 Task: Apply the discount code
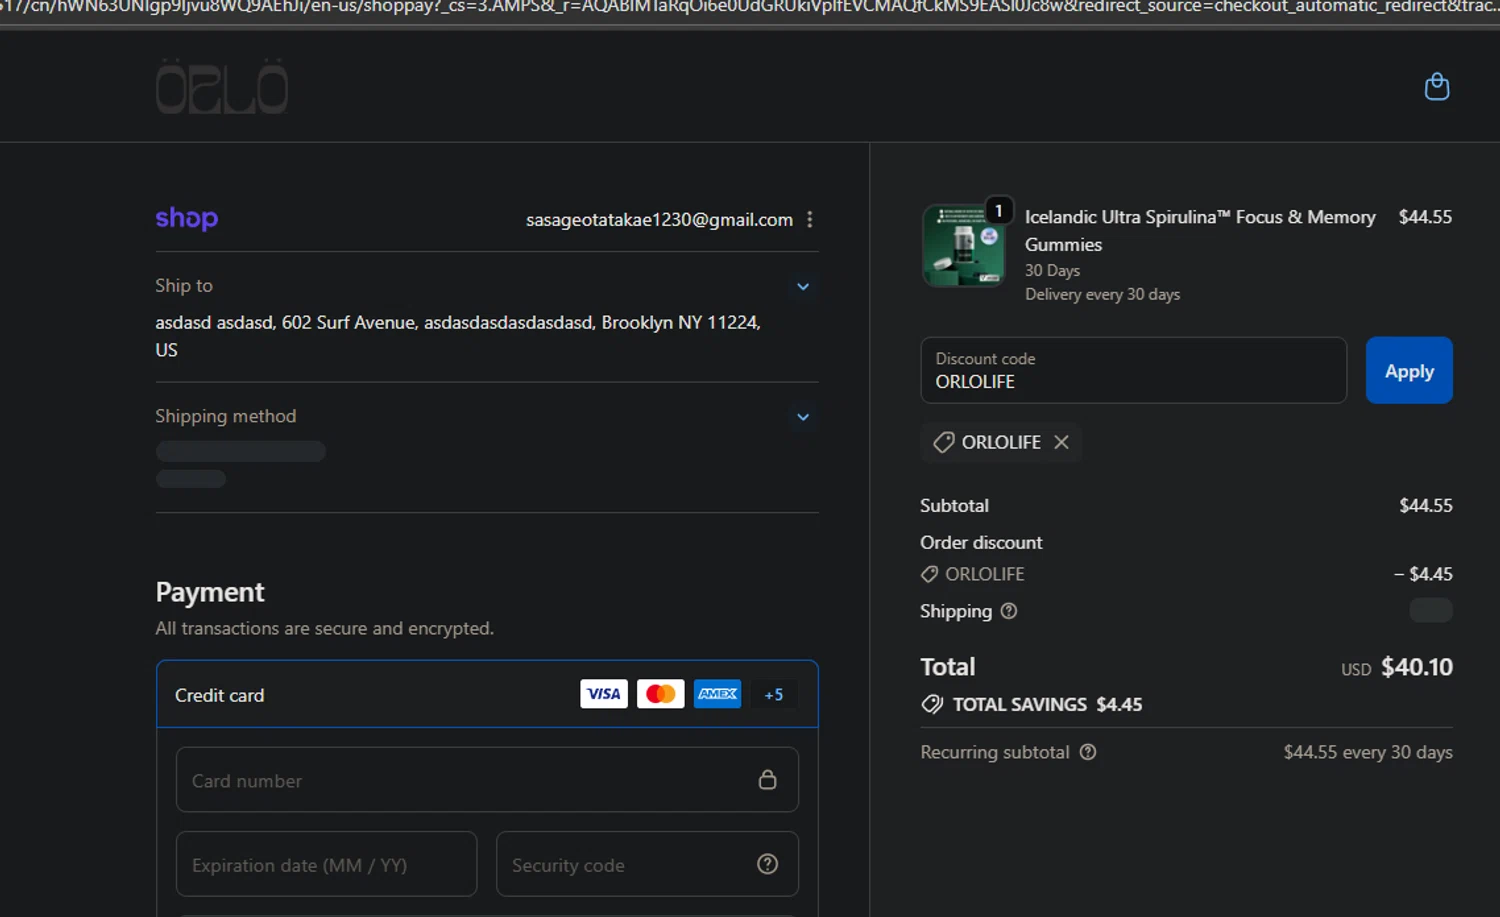click(1409, 370)
